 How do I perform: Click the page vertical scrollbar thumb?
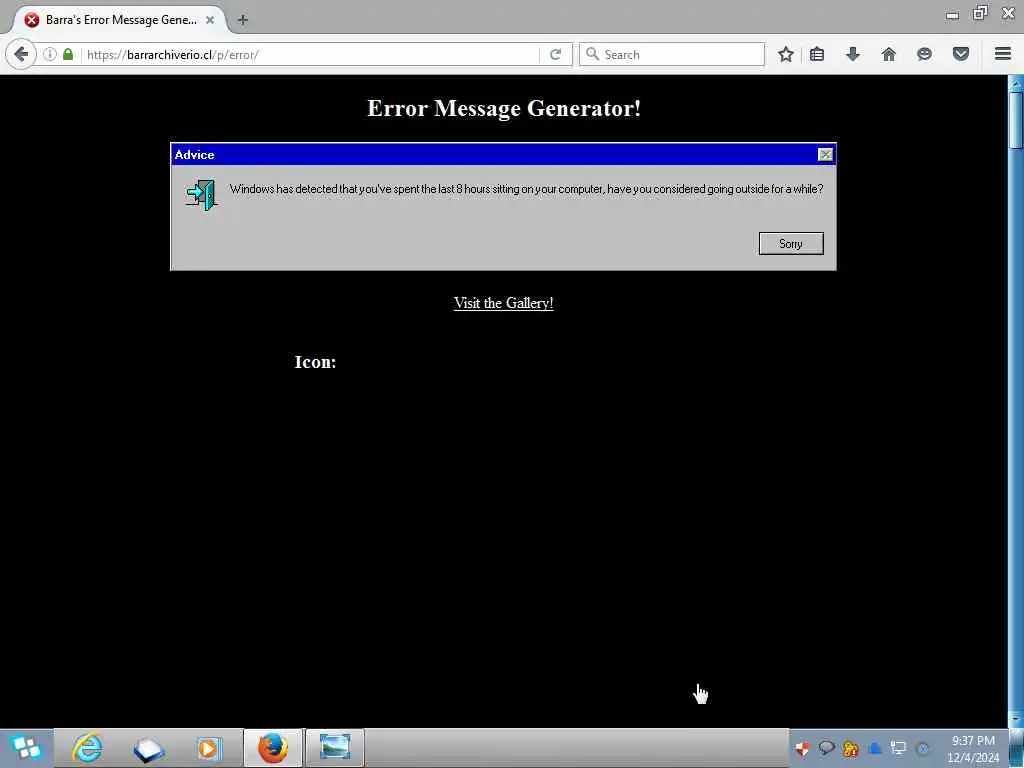coord(1016,121)
